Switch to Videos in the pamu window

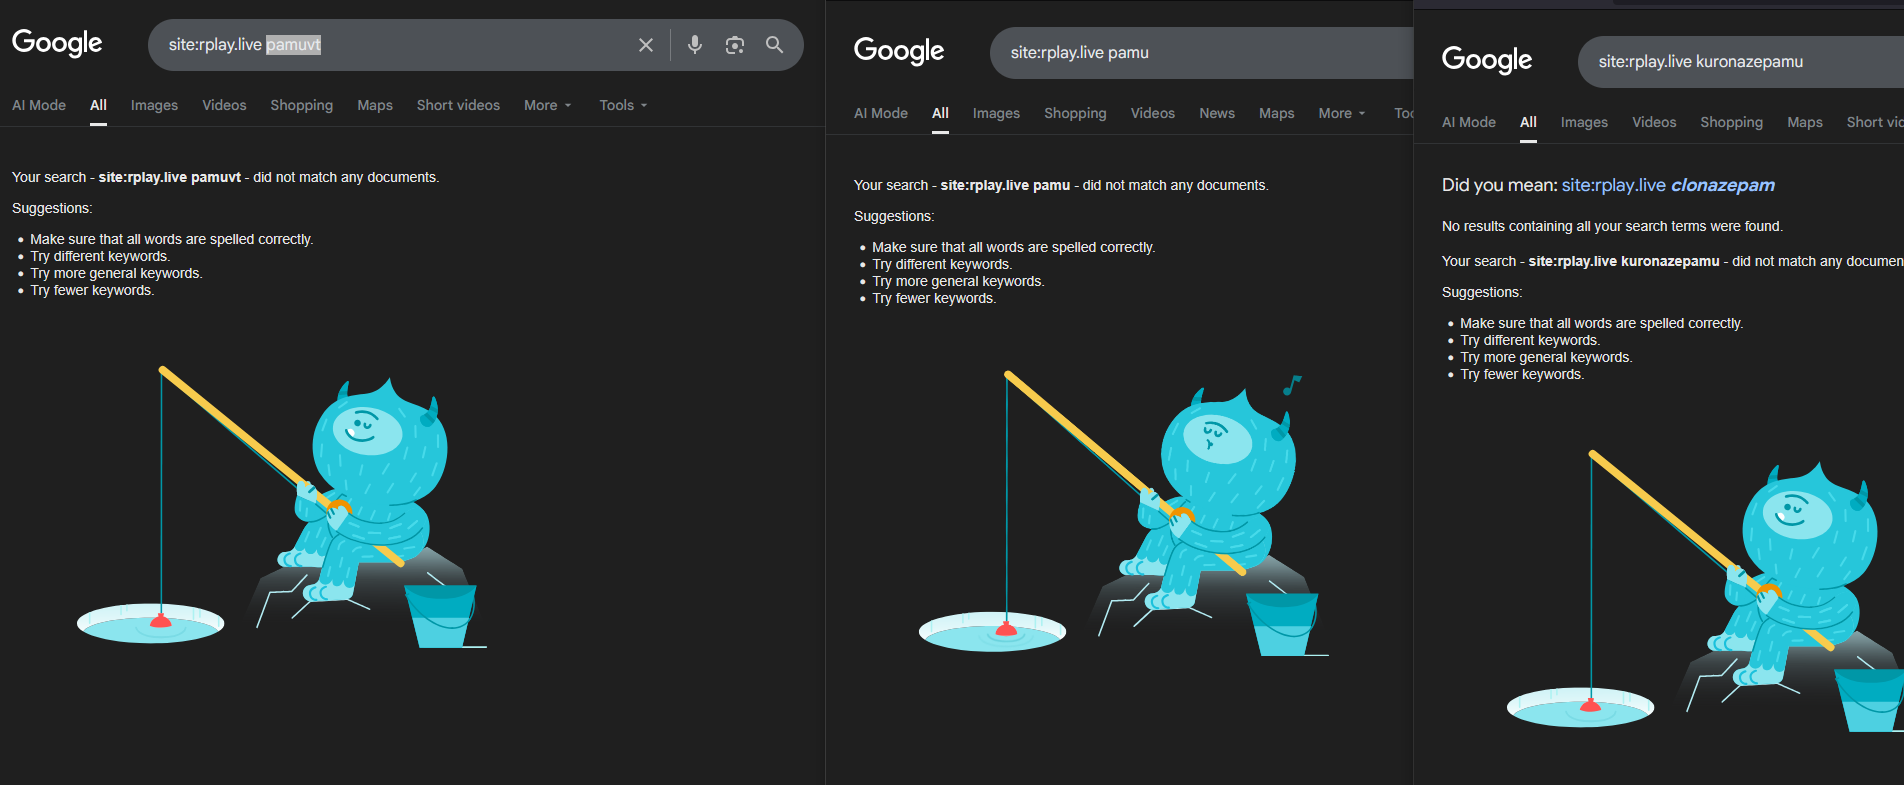click(x=1153, y=113)
